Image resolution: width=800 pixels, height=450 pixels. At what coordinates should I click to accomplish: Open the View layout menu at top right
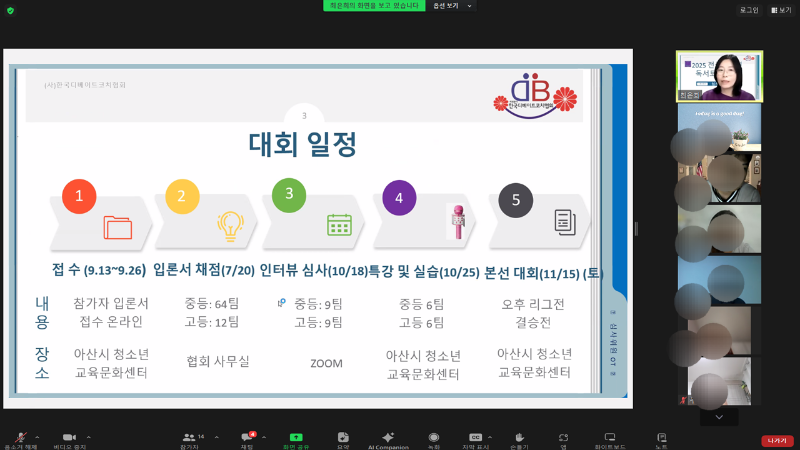click(x=779, y=10)
